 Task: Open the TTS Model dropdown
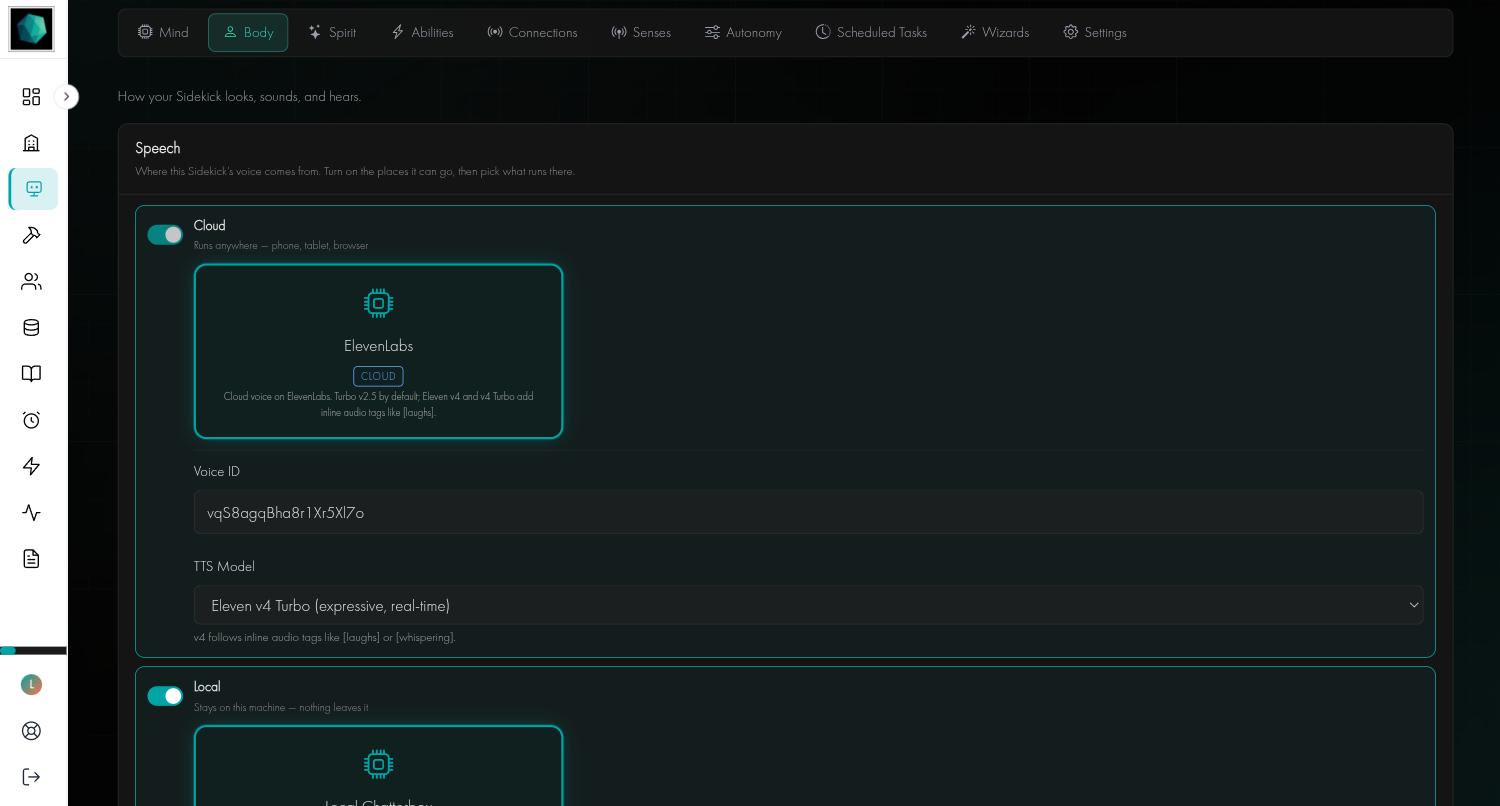click(x=808, y=605)
